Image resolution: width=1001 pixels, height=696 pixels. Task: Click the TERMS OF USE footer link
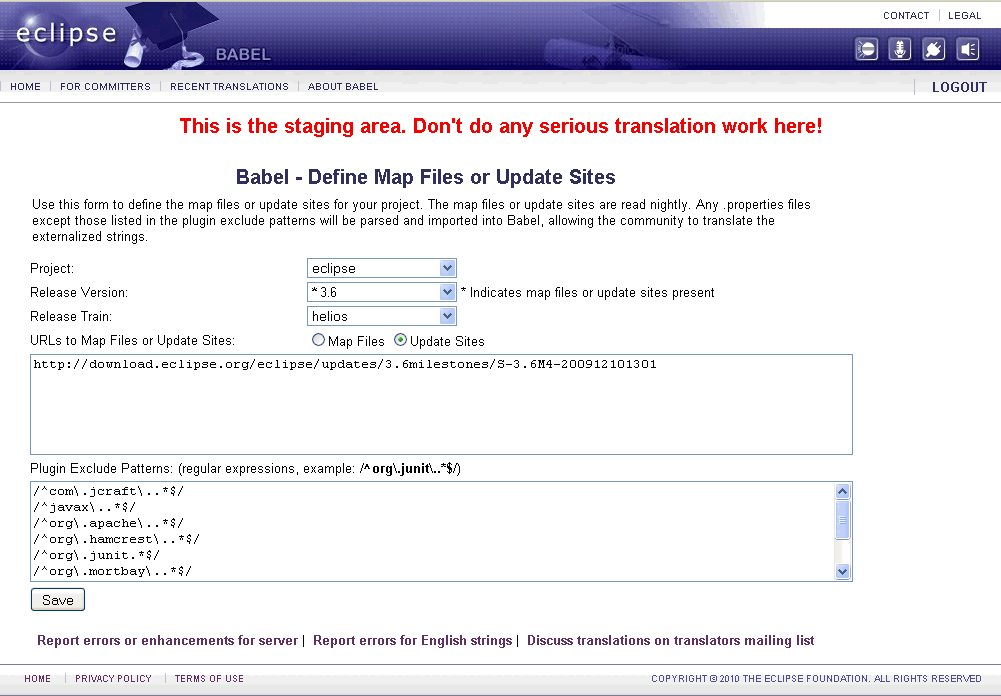[x=209, y=678]
